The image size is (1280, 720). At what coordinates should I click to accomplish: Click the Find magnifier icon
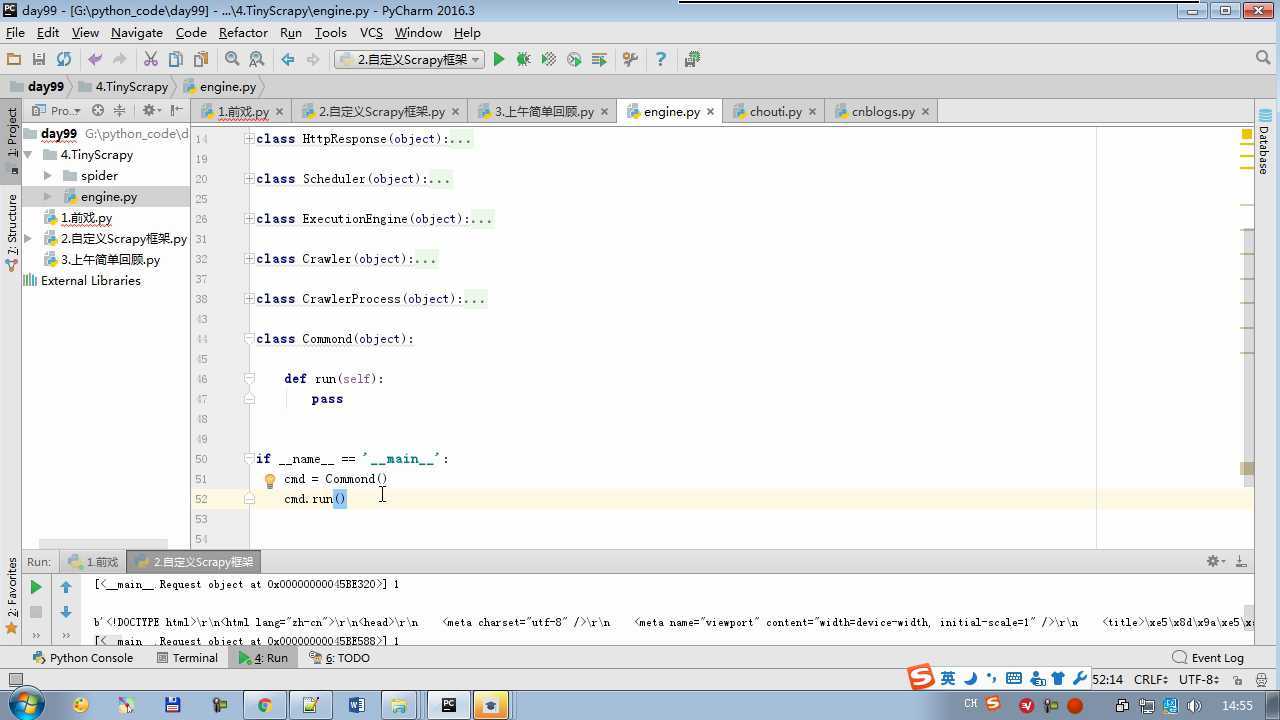coord(232,60)
